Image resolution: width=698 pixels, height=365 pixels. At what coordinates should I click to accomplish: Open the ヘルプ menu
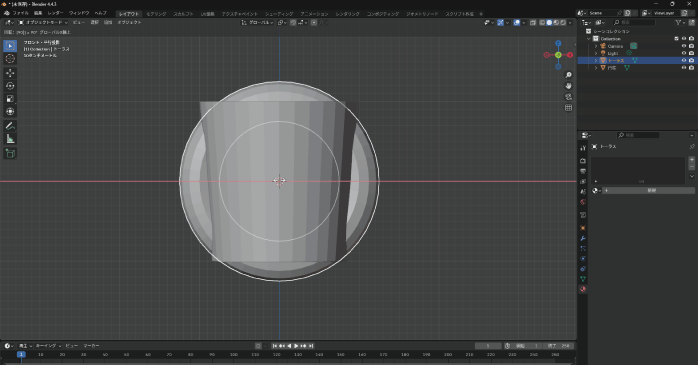click(101, 13)
